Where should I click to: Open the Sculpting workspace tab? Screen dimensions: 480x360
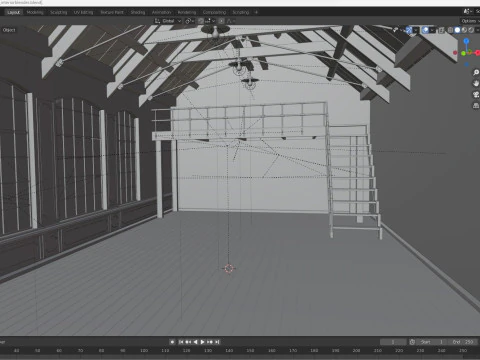tap(59, 12)
